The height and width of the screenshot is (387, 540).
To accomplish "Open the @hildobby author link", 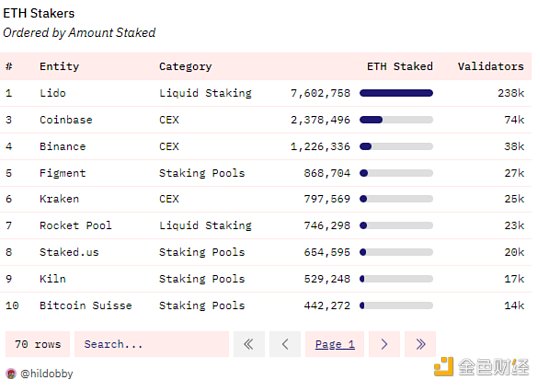I will (x=46, y=374).
